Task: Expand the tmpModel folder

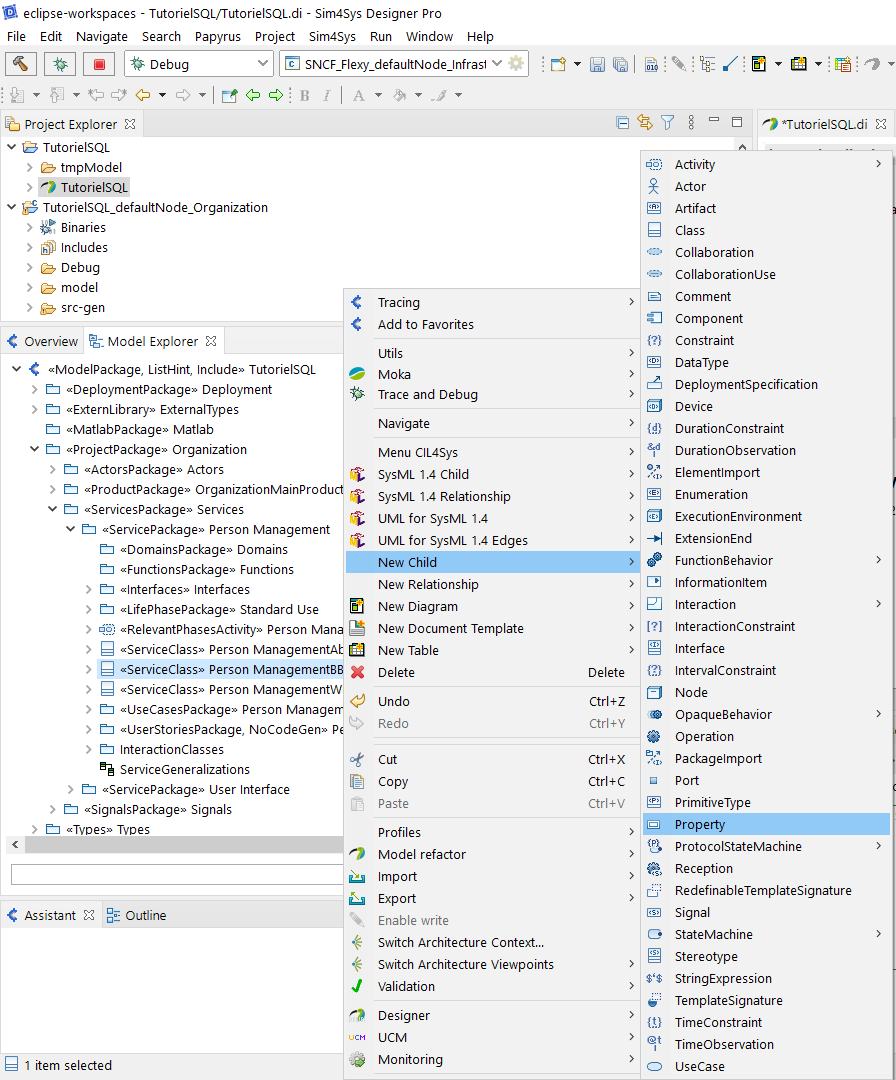Action: coord(30,167)
